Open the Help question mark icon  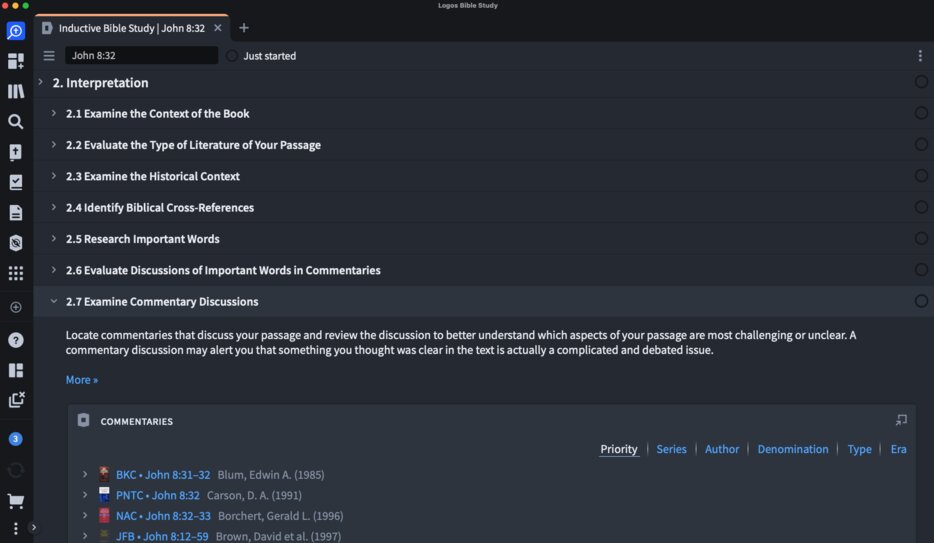click(15, 340)
